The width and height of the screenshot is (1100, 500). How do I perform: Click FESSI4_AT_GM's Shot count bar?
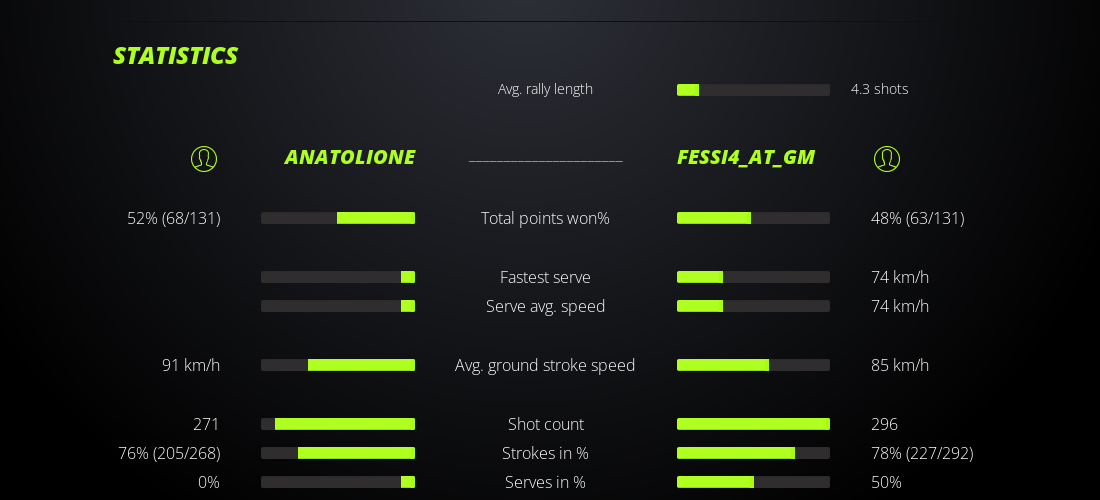point(753,424)
